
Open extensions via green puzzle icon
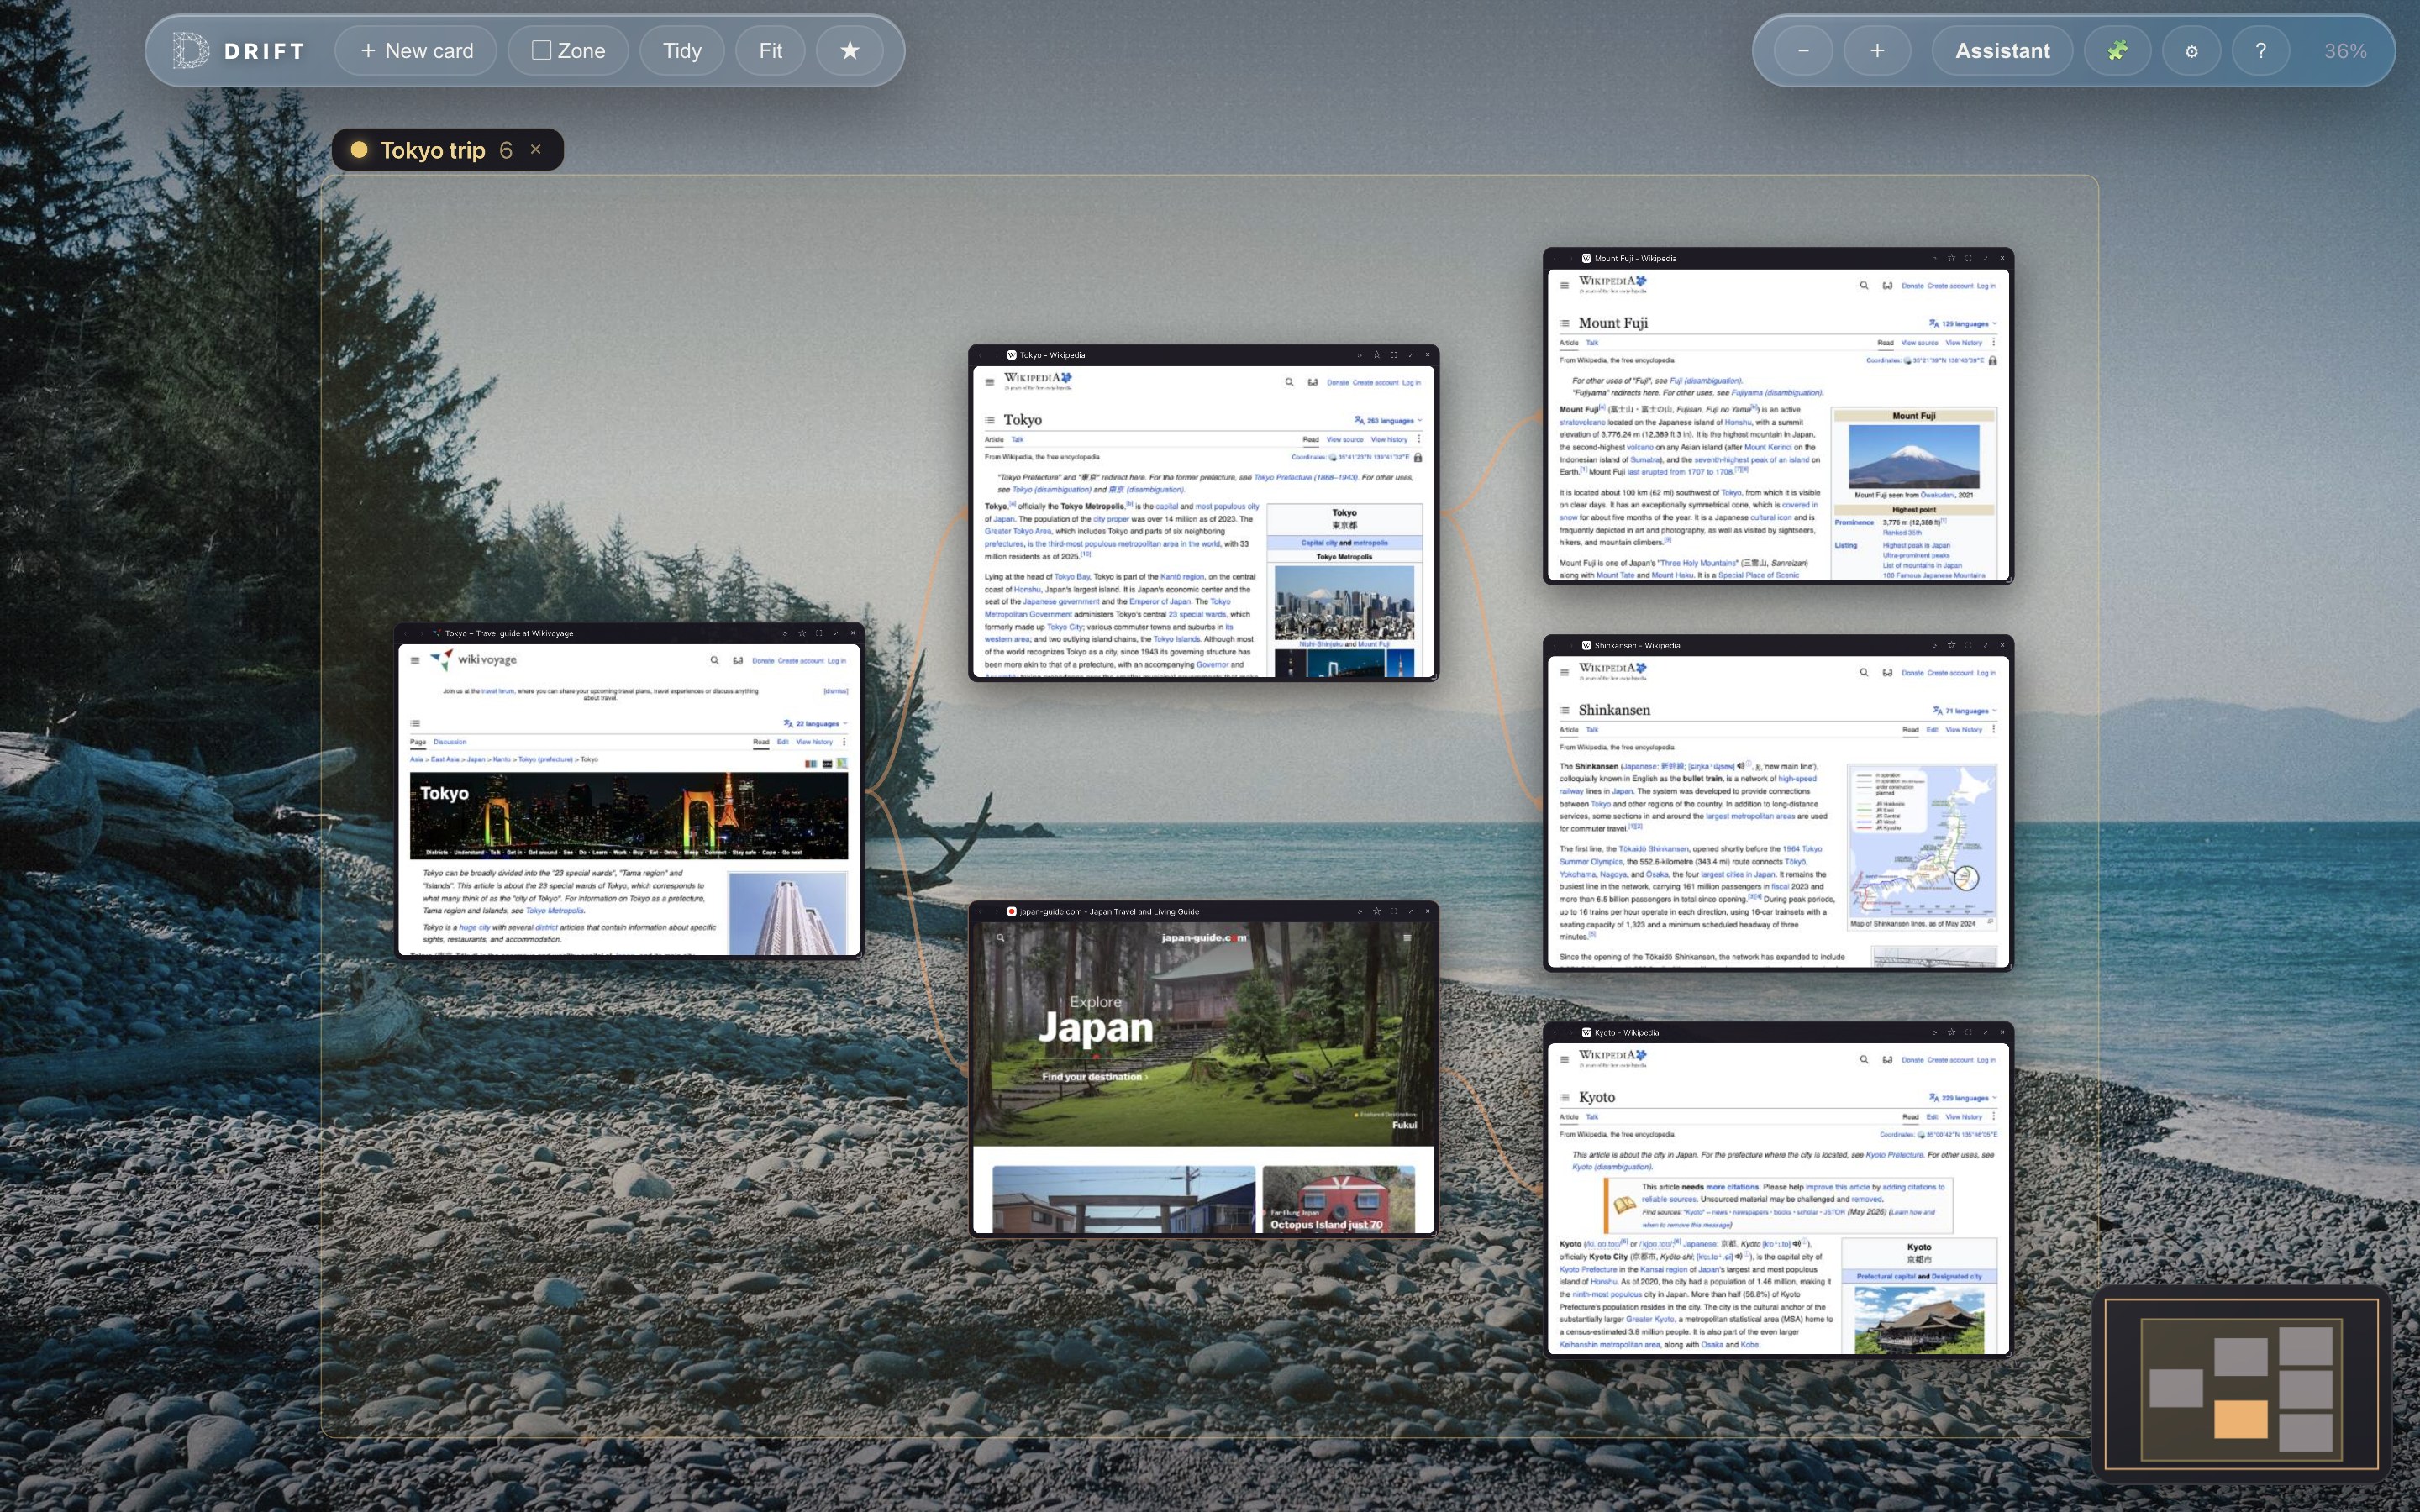pos(2117,51)
